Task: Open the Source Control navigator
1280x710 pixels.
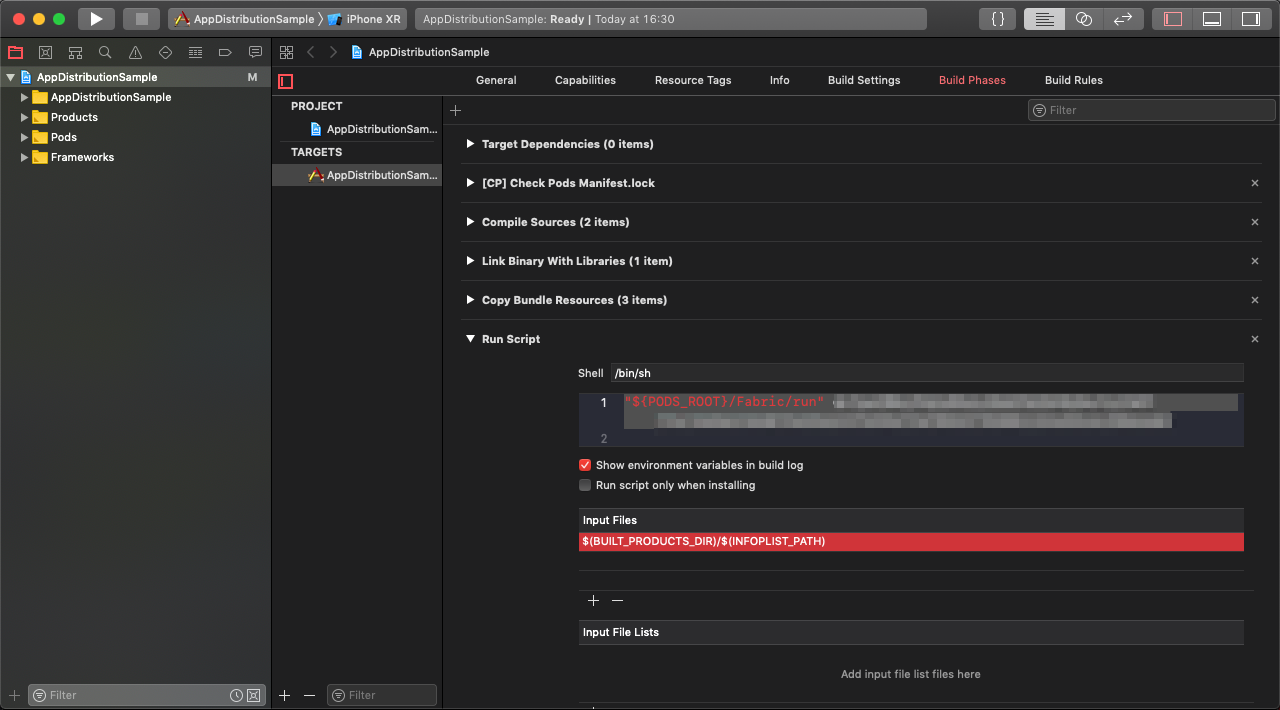Action: [x=45, y=52]
